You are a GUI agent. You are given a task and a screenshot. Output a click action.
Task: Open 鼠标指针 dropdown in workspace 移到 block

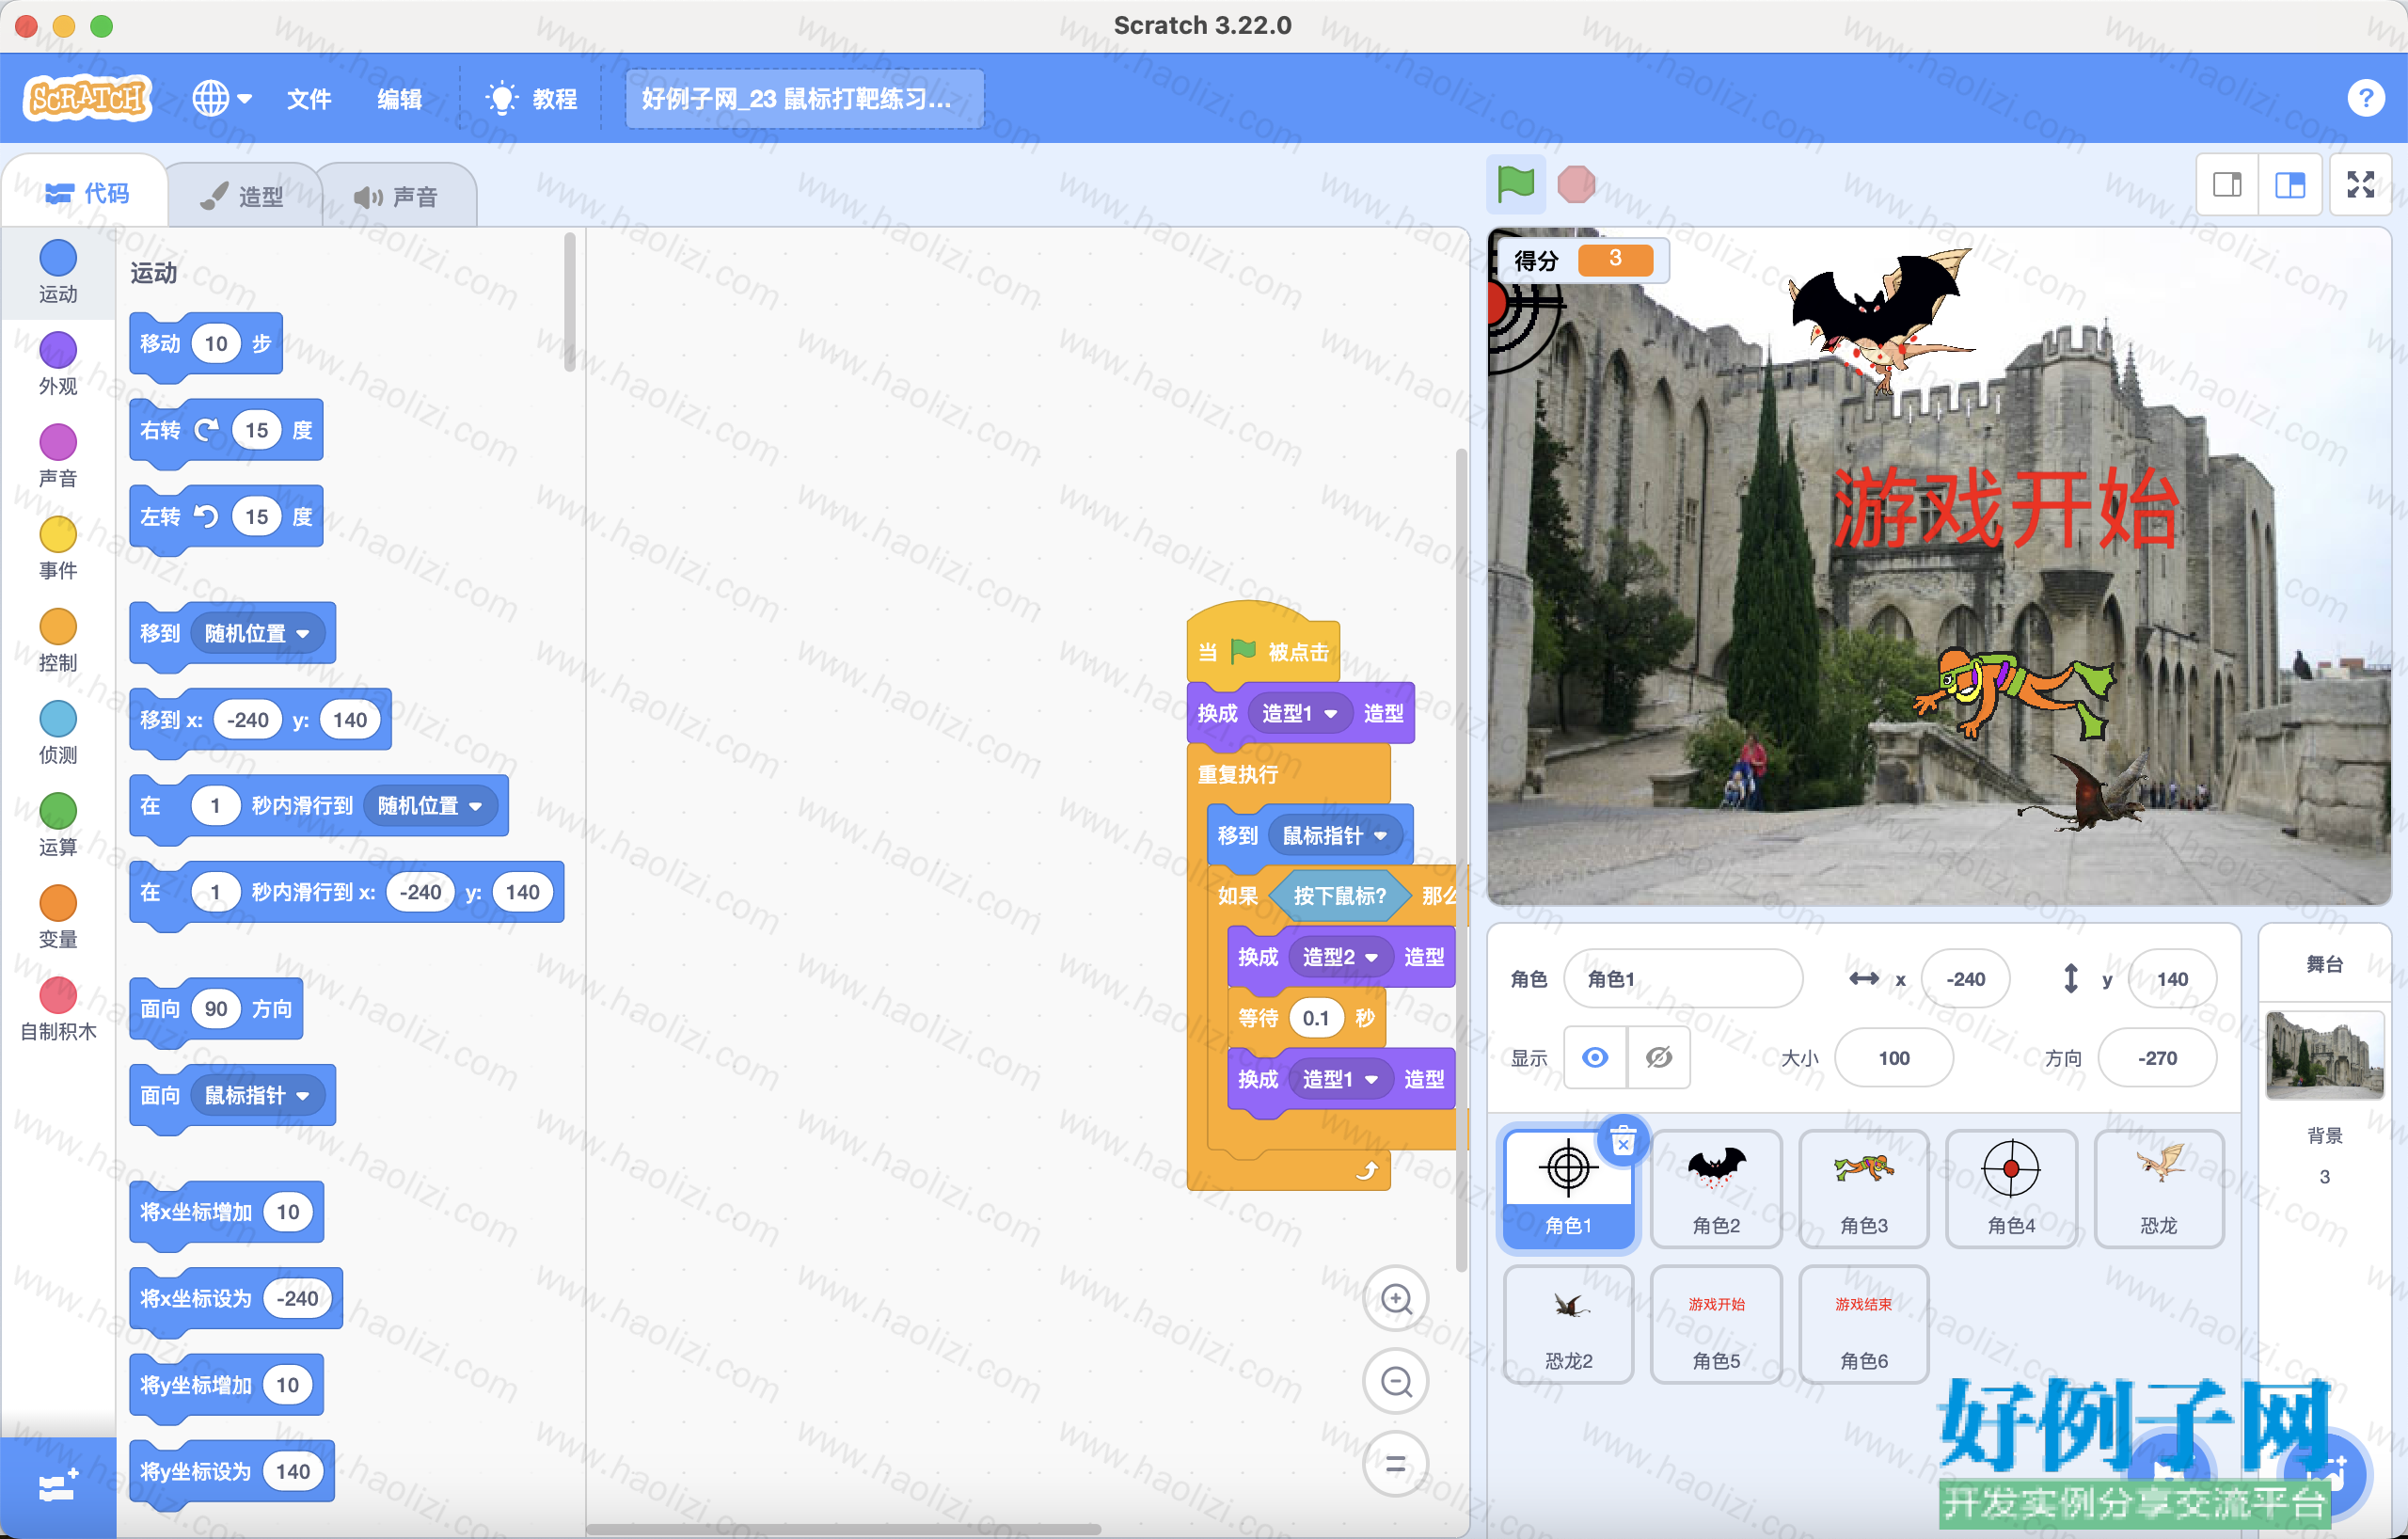[x=1335, y=835]
